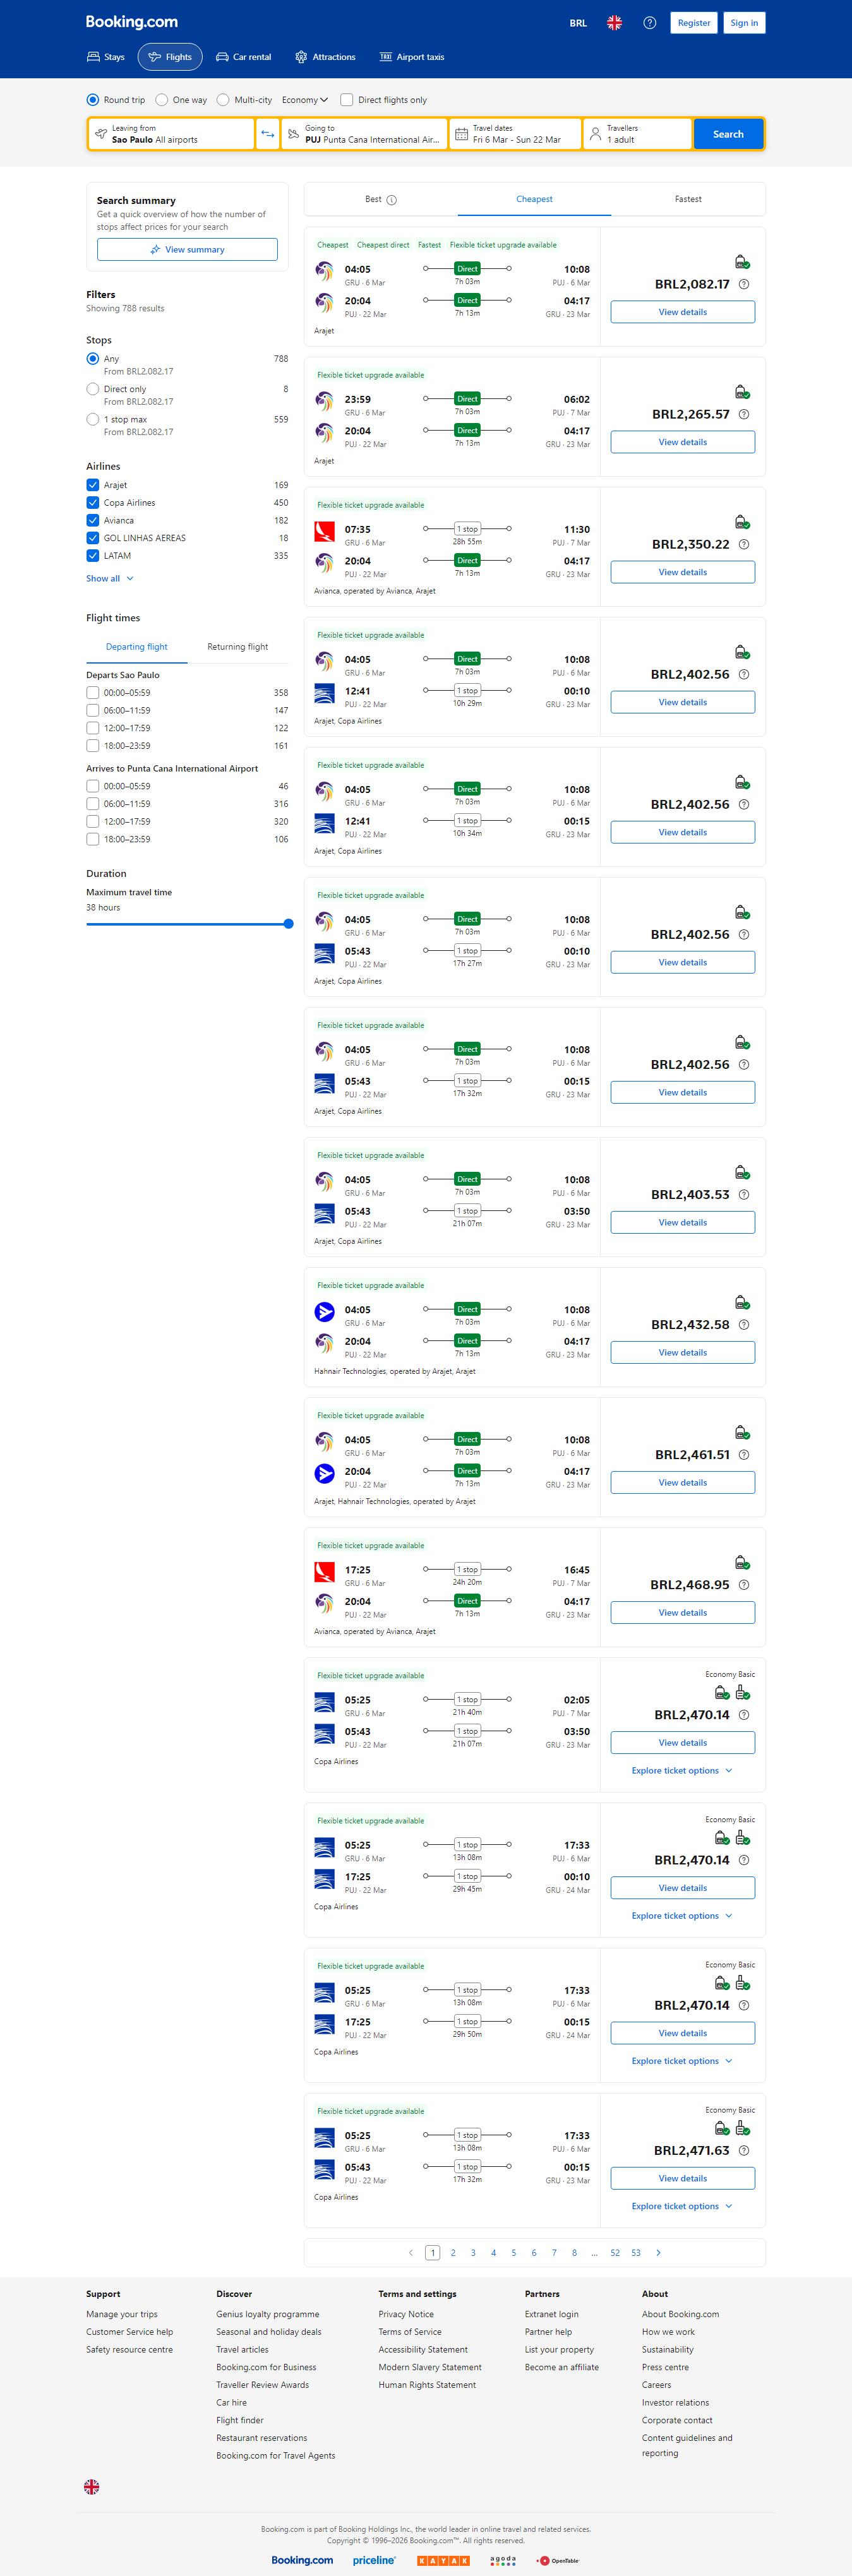The image size is (852, 2576).
Task: Switch to the Fastest sorting tab
Action: coord(687,199)
